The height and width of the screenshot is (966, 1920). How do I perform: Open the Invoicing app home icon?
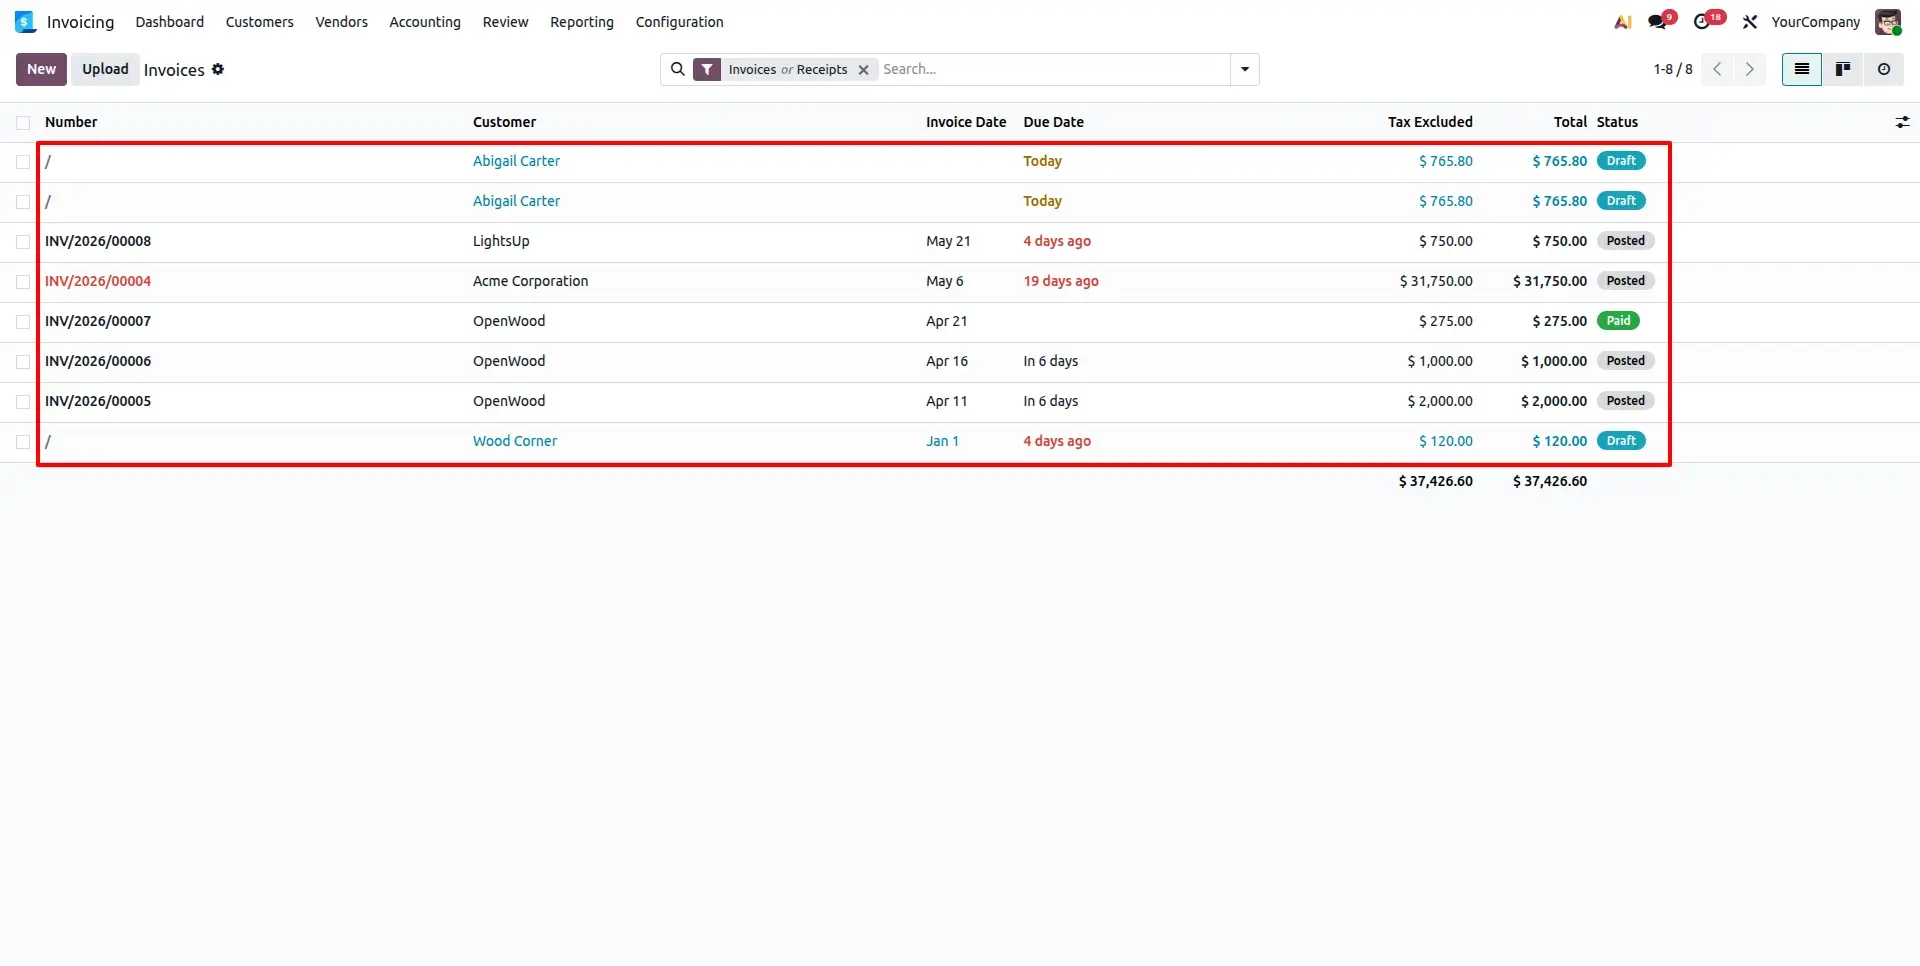tap(26, 22)
